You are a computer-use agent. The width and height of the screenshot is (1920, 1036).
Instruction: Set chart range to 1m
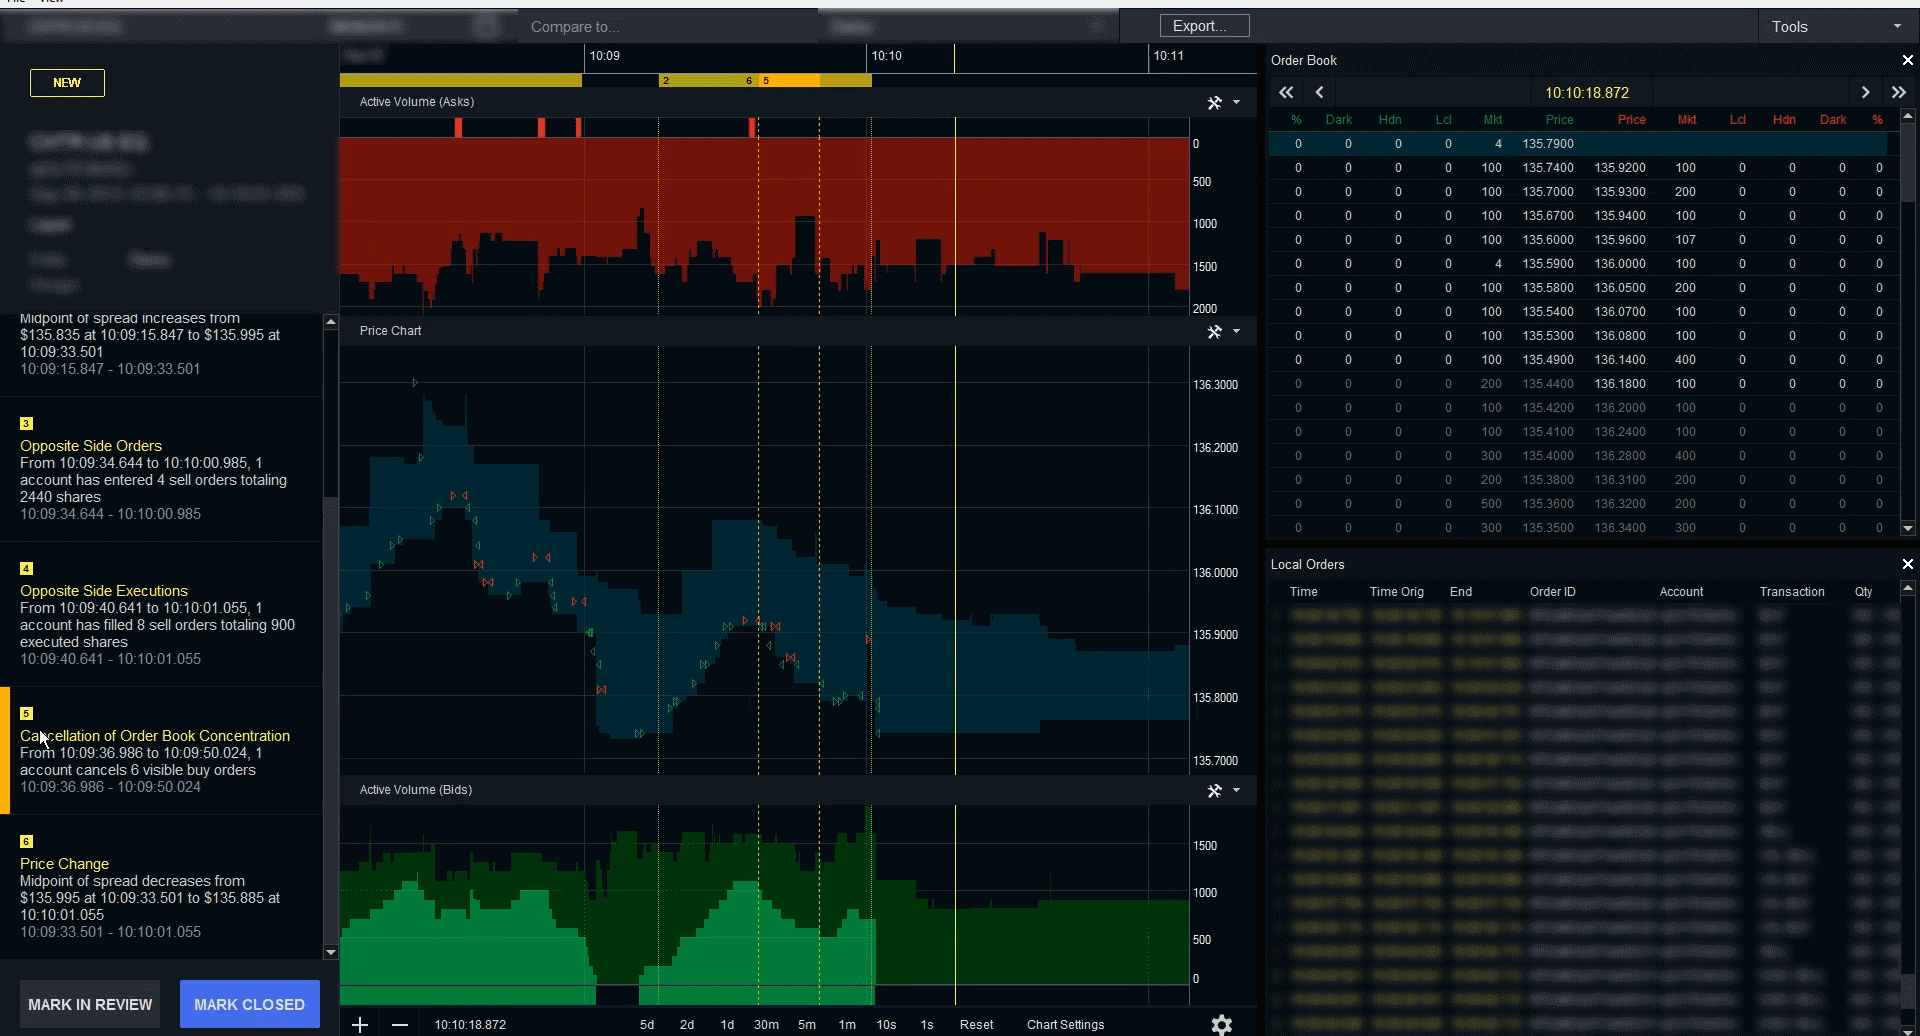[847, 1025]
